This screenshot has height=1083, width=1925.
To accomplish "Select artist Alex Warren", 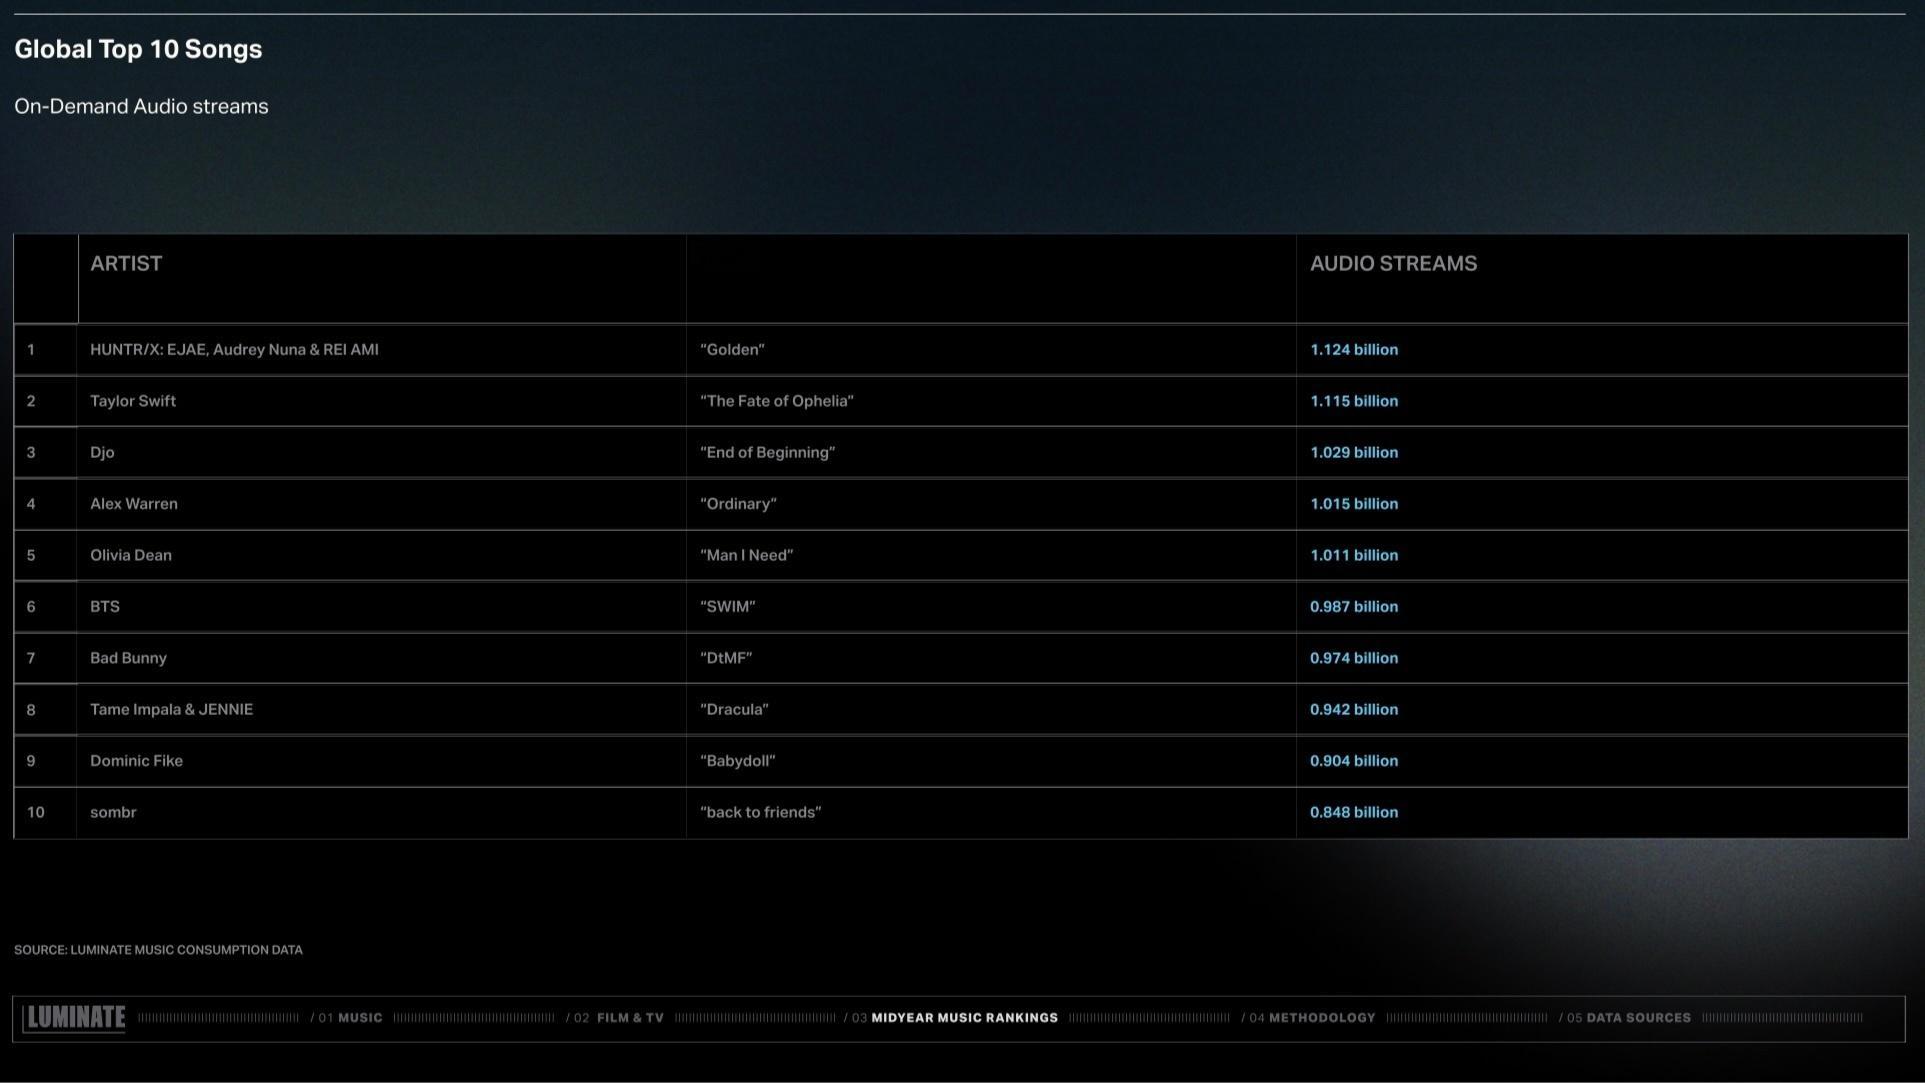I will pyautogui.click(x=134, y=504).
